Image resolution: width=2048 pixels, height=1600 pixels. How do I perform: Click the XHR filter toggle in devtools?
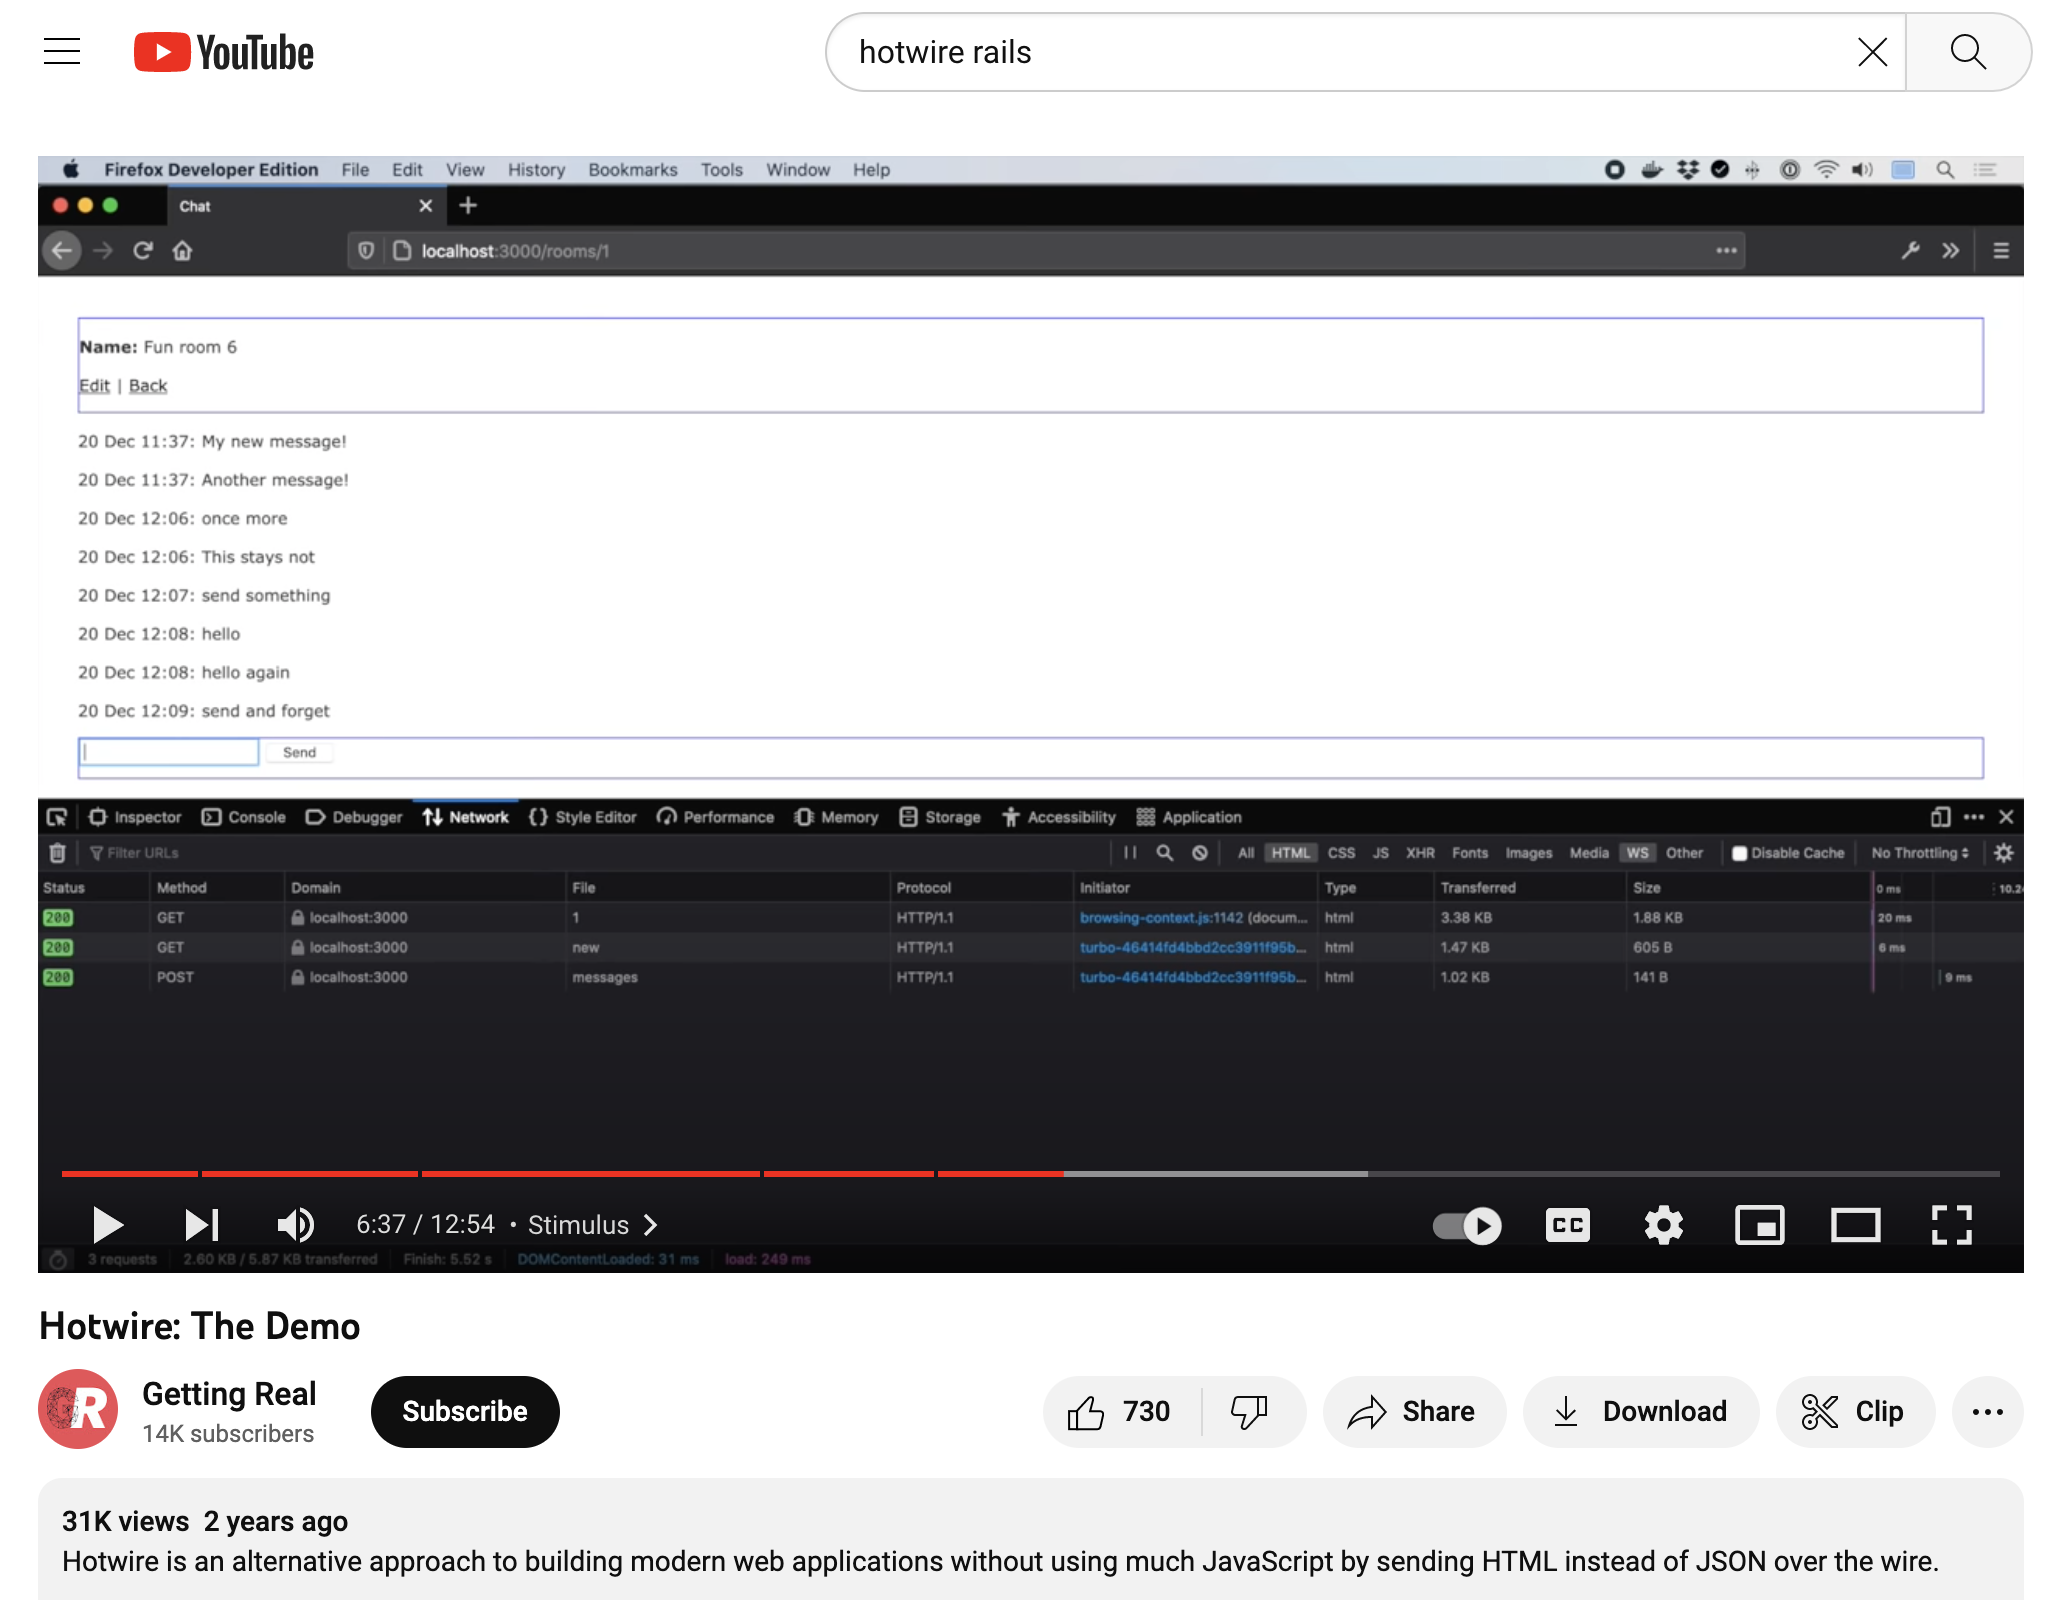(x=1420, y=853)
